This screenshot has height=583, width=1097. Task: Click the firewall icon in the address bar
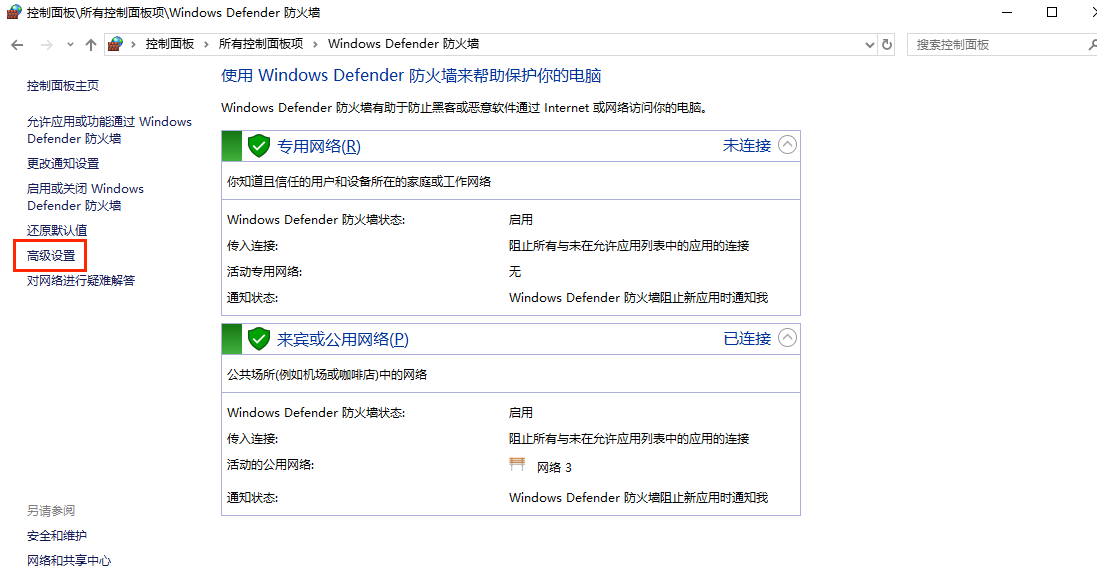click(116, 44)
